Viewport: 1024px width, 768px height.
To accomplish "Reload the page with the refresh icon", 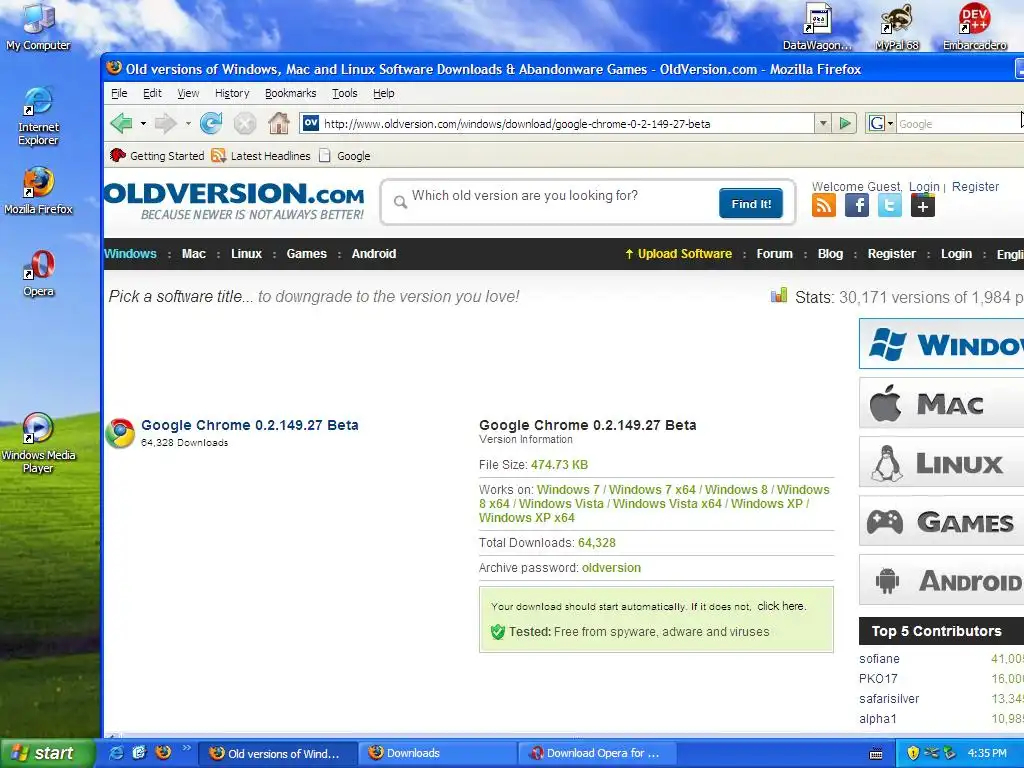I will pyautogui.click(x=211, y=123).
